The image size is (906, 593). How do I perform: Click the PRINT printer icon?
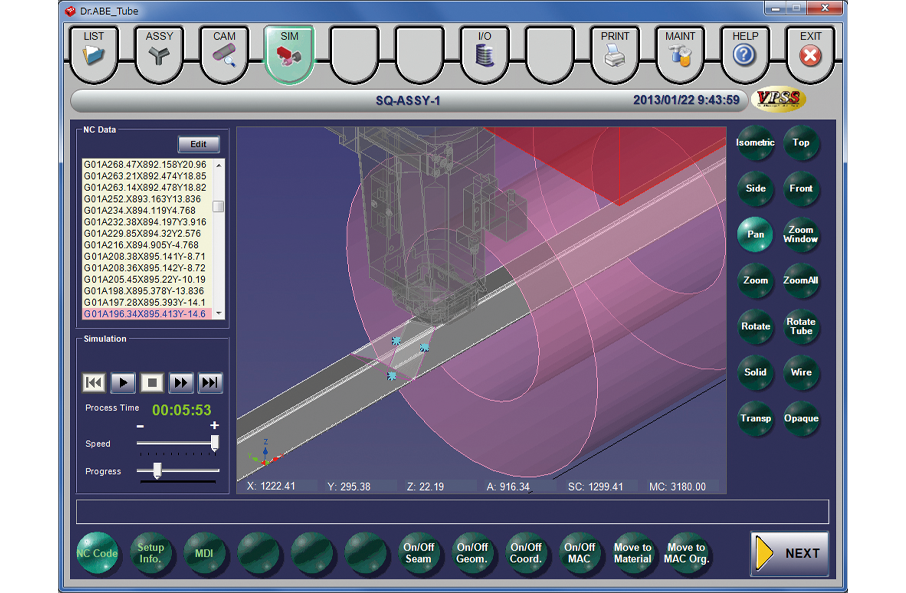coord(615,53)
